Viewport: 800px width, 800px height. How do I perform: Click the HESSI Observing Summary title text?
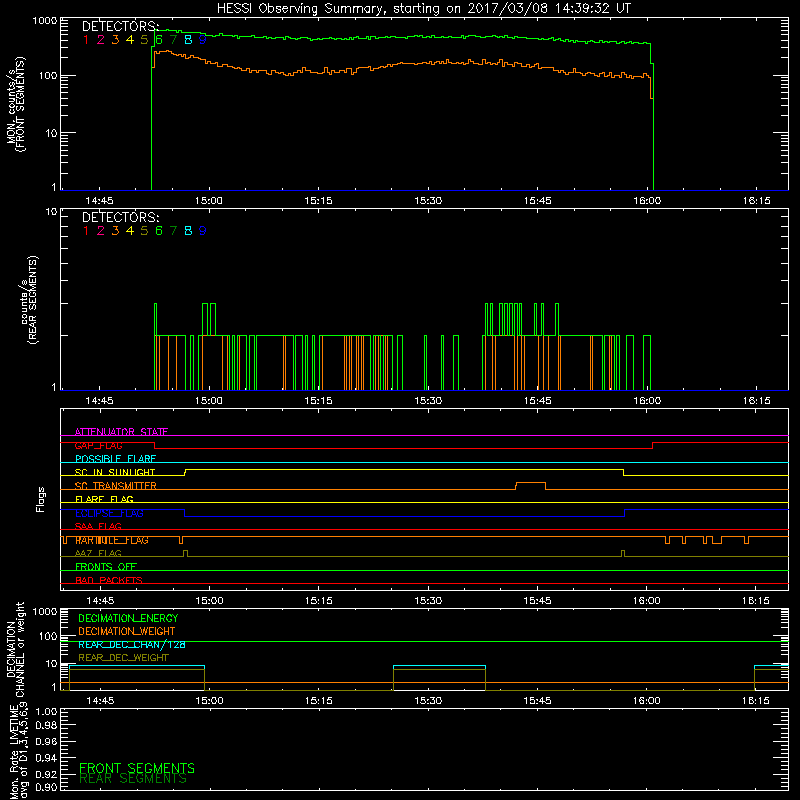[423, 9]
